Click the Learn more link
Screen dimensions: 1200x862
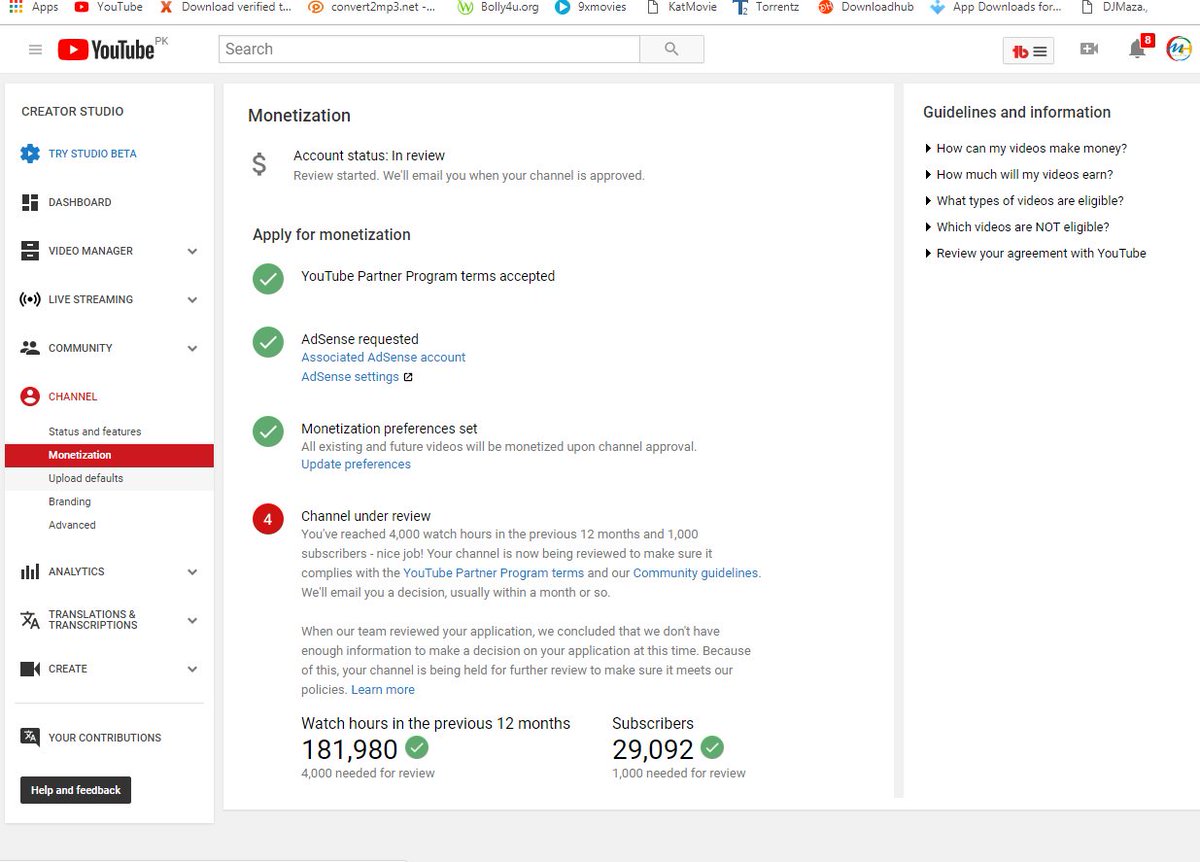click(x=383, y=690)
